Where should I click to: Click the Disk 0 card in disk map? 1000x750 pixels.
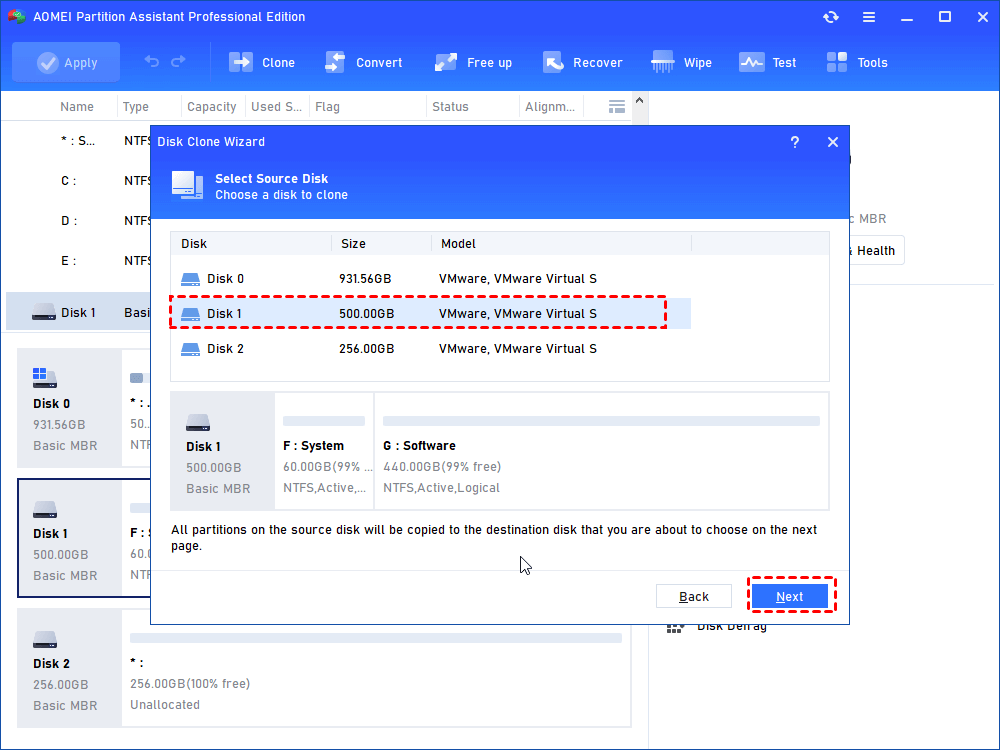coord(70,408)
